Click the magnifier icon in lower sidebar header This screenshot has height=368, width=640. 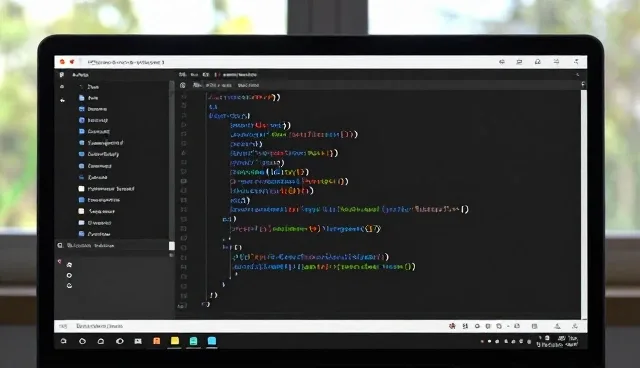coord(60,245)
